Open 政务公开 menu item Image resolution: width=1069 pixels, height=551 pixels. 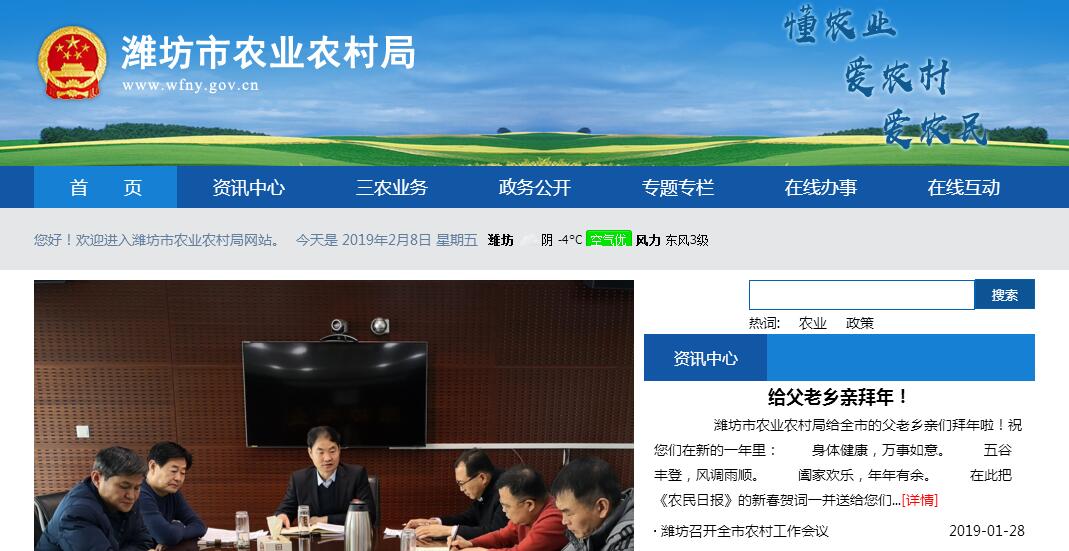tap(534, 187)
